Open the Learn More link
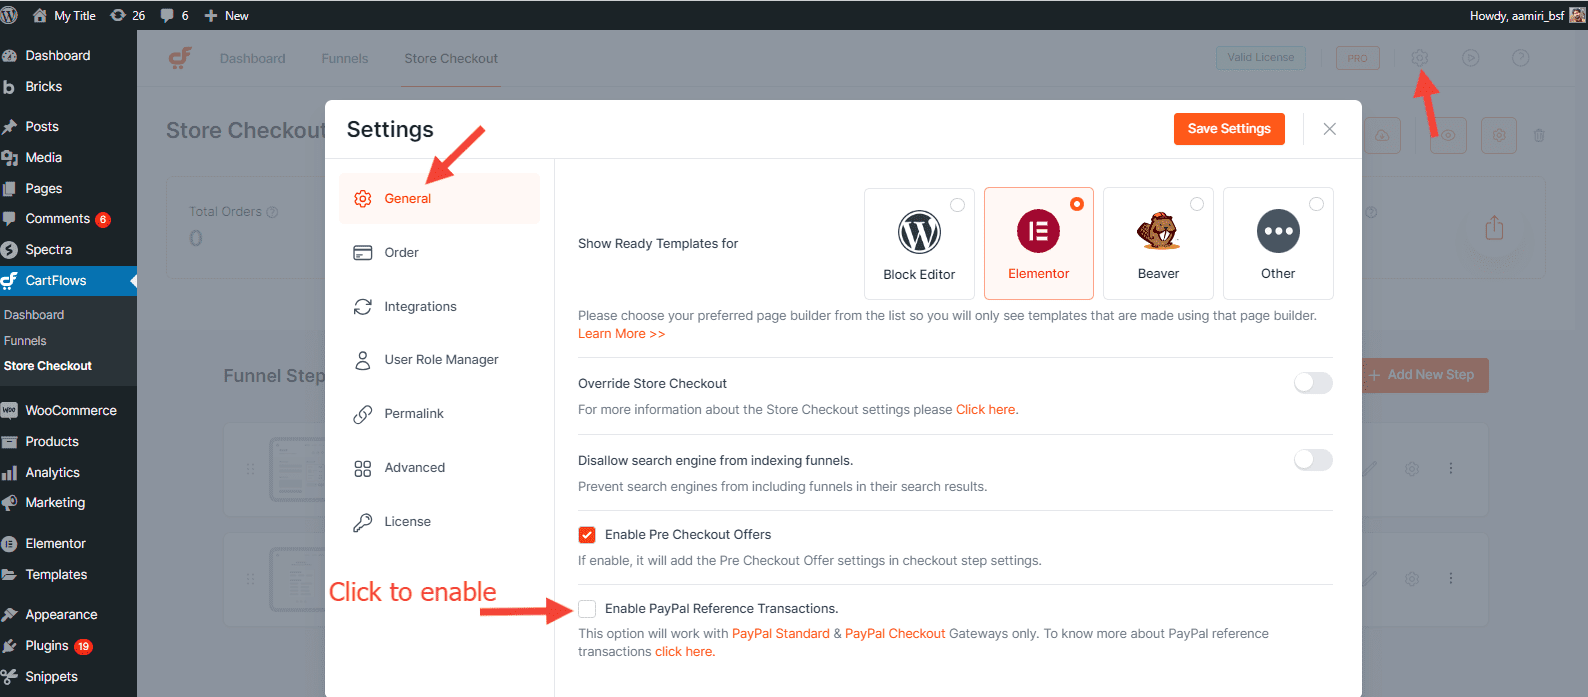 621,334
